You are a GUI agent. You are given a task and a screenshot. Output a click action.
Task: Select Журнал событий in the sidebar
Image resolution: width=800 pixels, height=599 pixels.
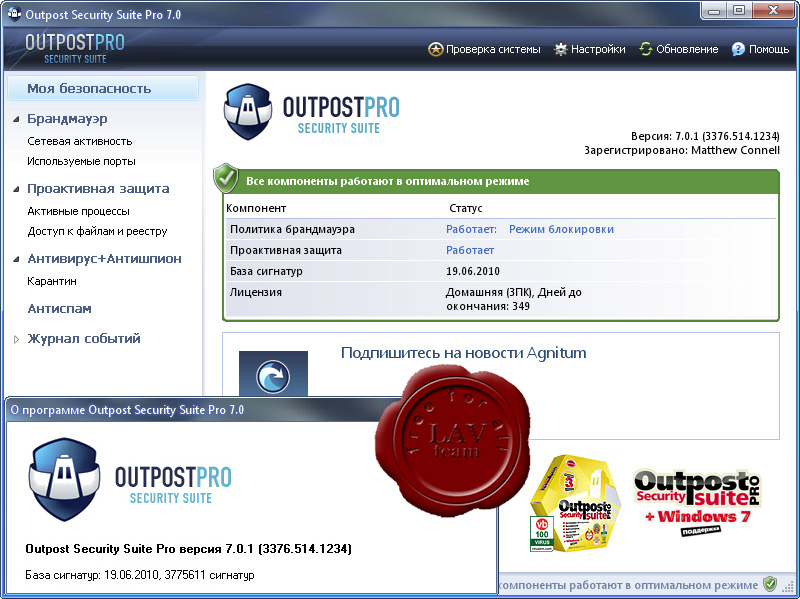84,339
